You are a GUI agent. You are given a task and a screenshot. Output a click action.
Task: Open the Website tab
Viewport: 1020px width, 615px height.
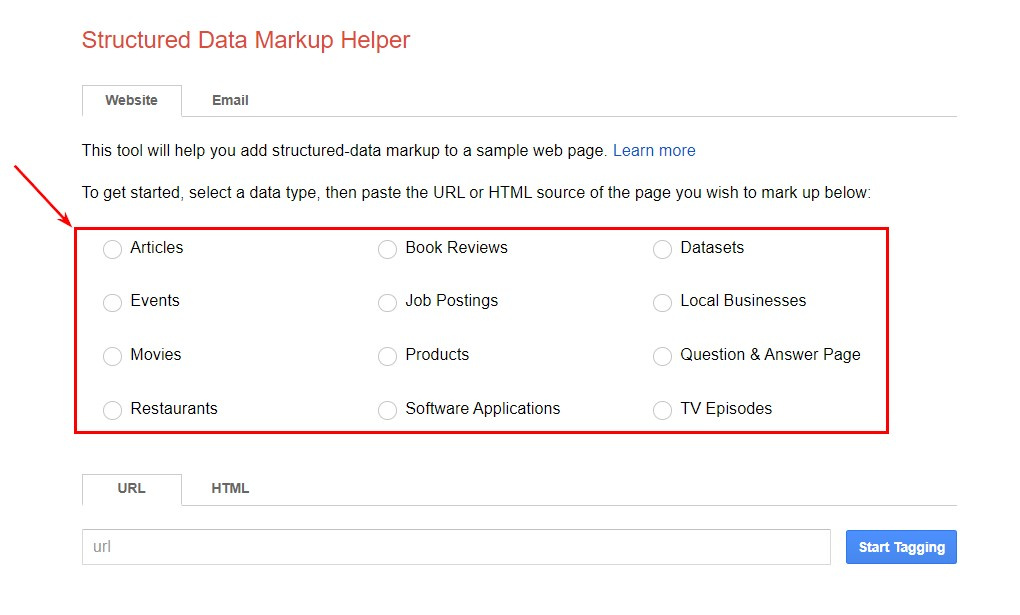[131, 100]
